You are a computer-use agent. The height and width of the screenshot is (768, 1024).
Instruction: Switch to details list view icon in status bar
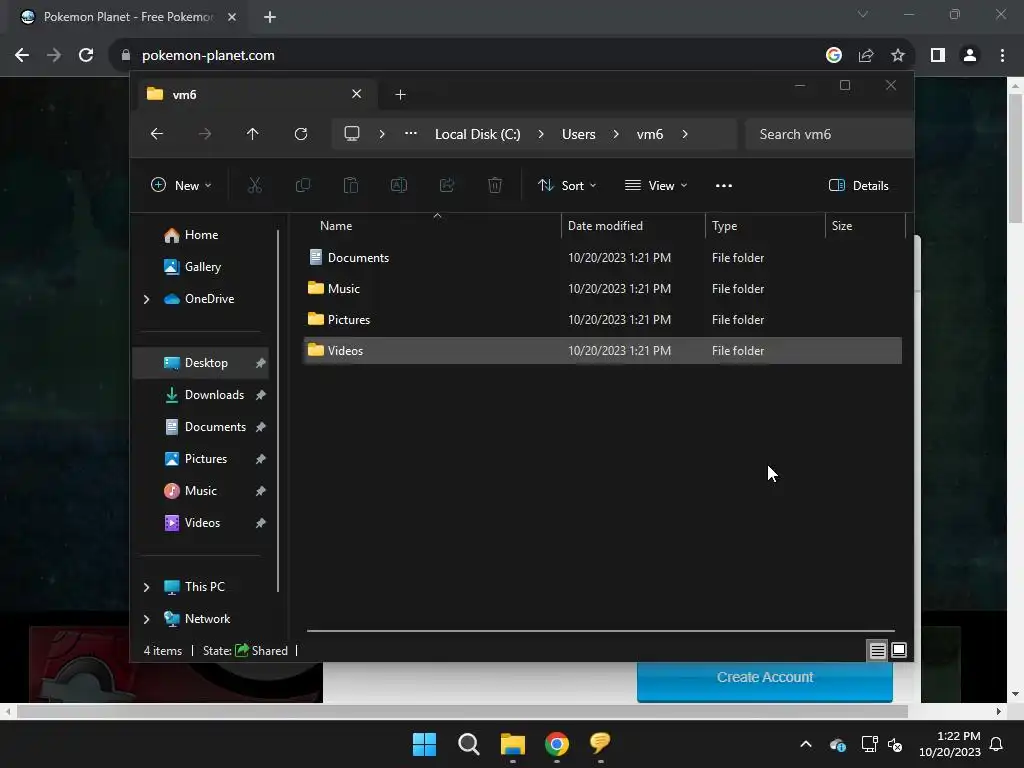(x=877, y=650)
